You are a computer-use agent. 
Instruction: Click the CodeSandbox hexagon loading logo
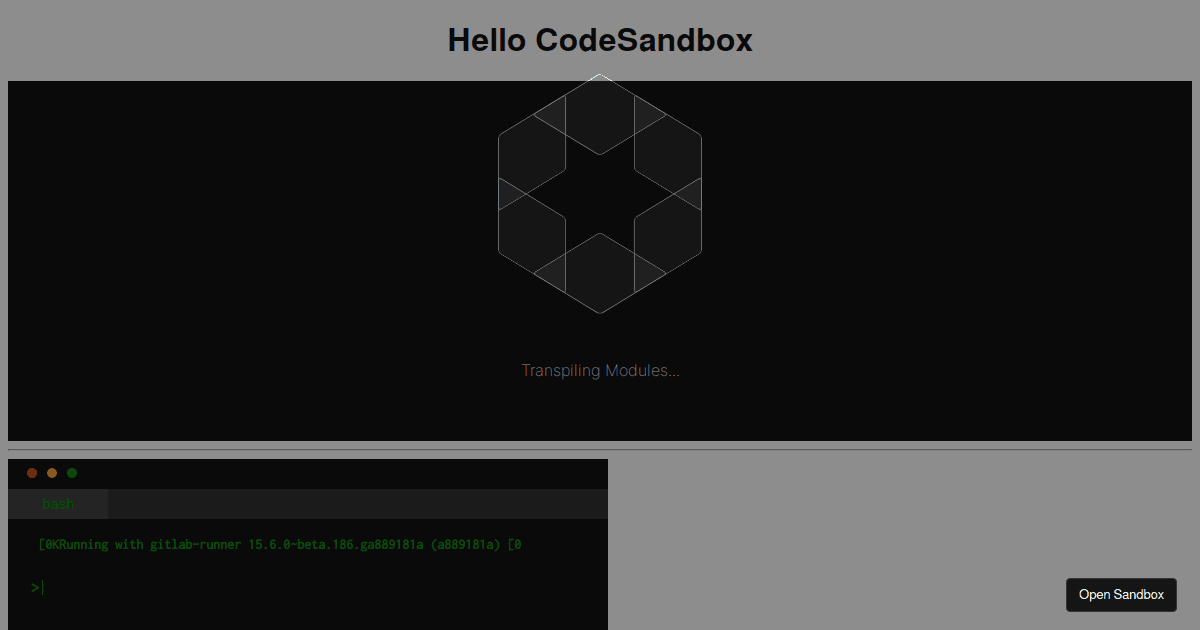pyautogui.click(x=600, y=194)
